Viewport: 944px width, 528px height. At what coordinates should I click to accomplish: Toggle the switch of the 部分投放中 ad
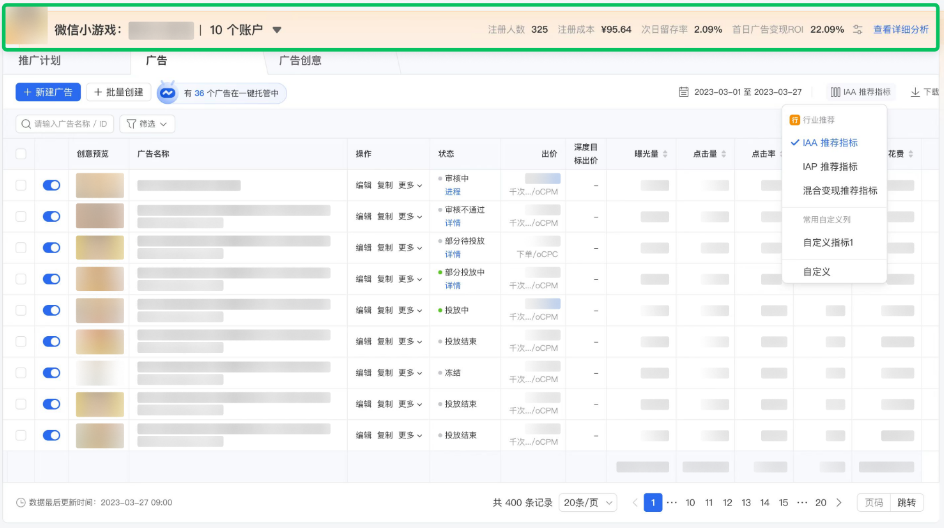(x=51, y=279)
